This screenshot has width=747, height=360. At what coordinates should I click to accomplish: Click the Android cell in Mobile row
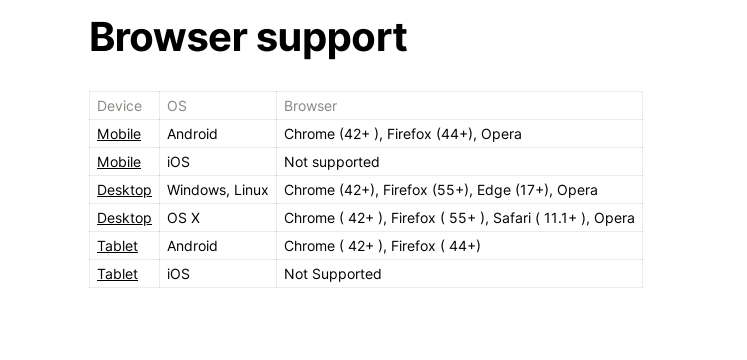[x=218, y=134]
